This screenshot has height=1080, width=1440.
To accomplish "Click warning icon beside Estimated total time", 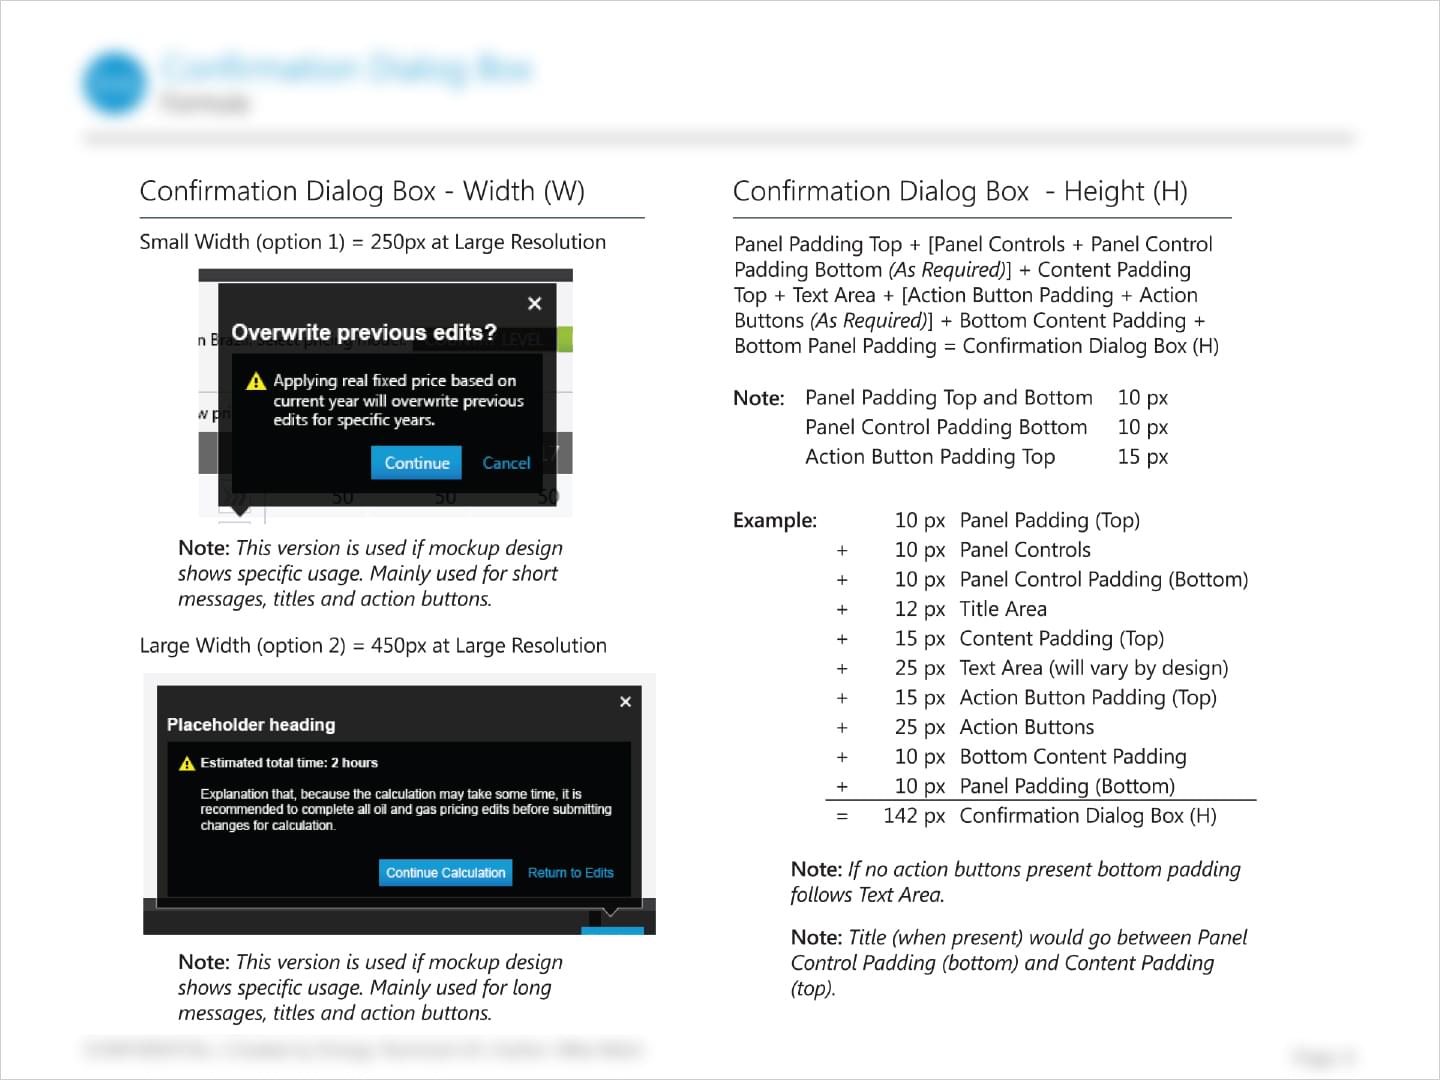I will tap(186, 763).
